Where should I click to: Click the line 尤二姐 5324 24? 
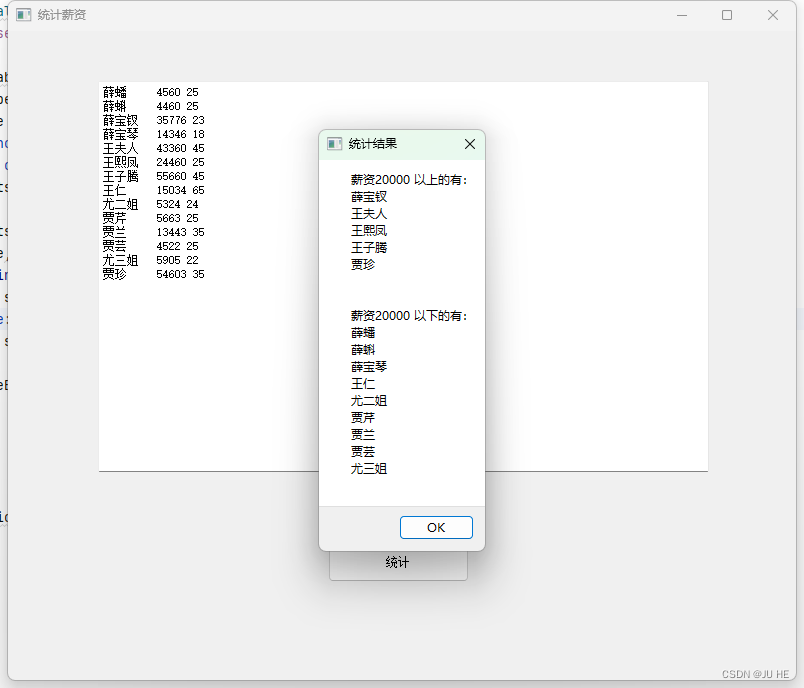(x=150, y=205)
